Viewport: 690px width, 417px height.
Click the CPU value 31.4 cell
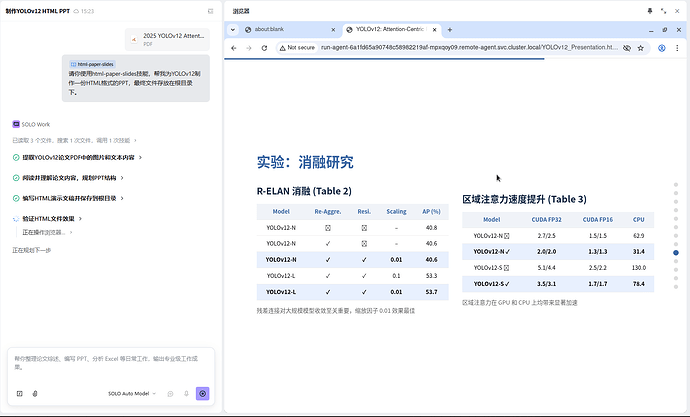[x=639, y=252]
